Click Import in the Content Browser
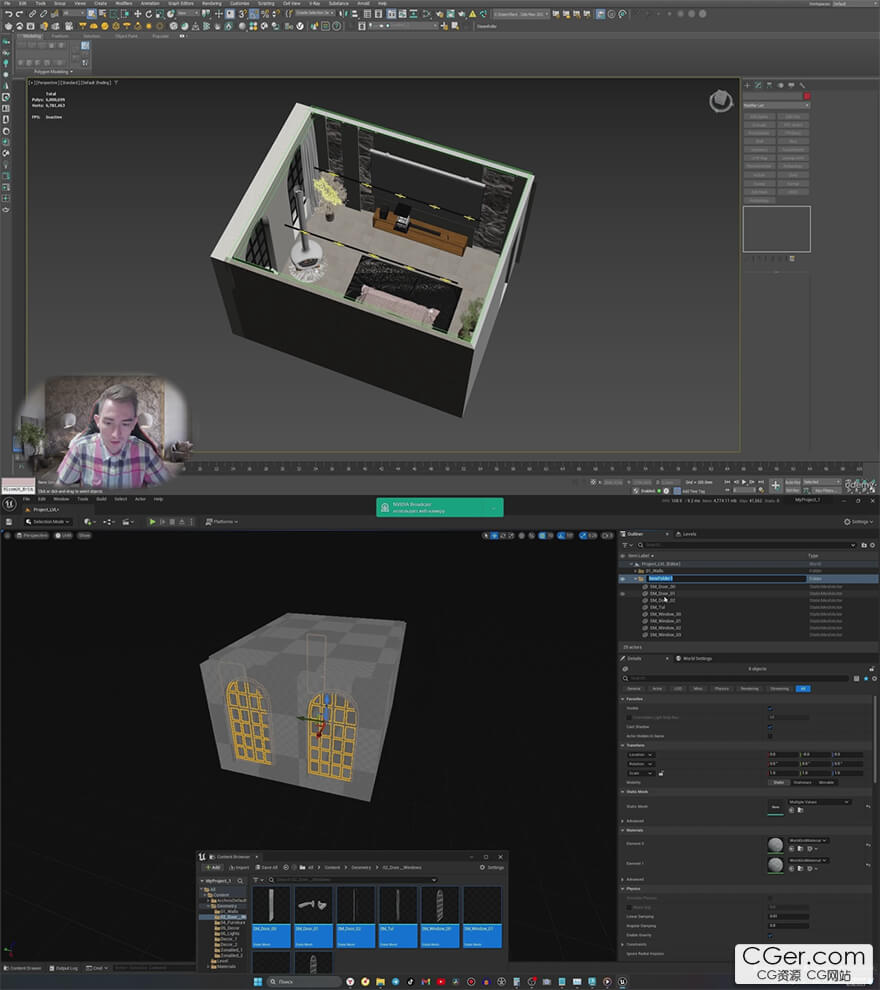 (240, 868)
